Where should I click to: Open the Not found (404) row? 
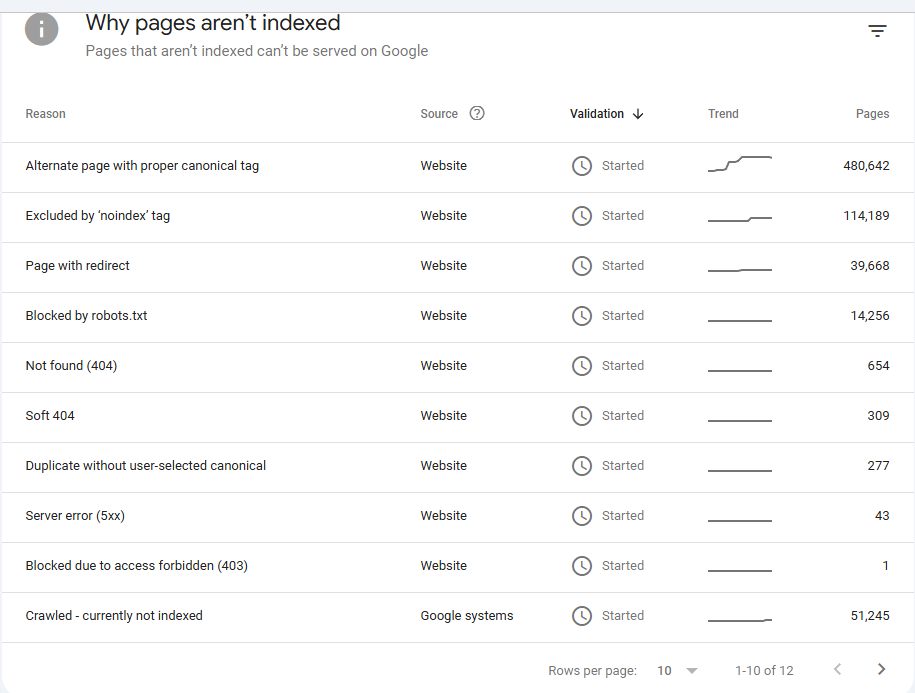(71, 366)
